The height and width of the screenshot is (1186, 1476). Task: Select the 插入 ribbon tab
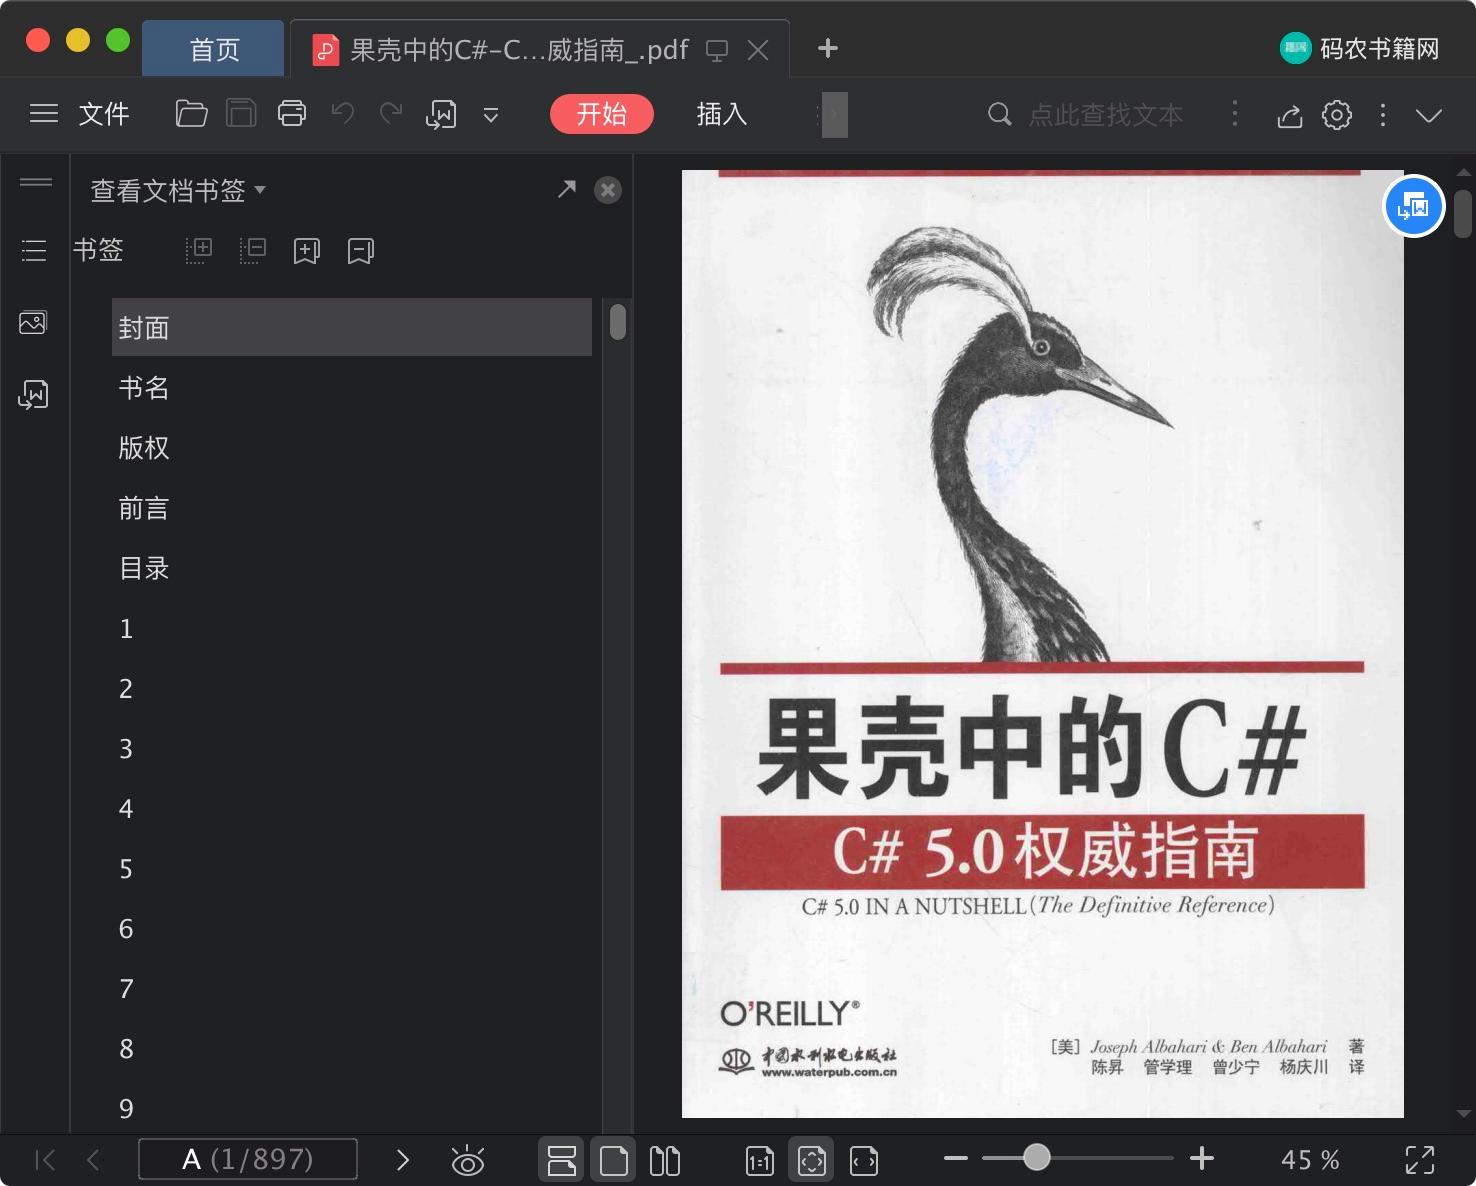click(x=722, y=114)
